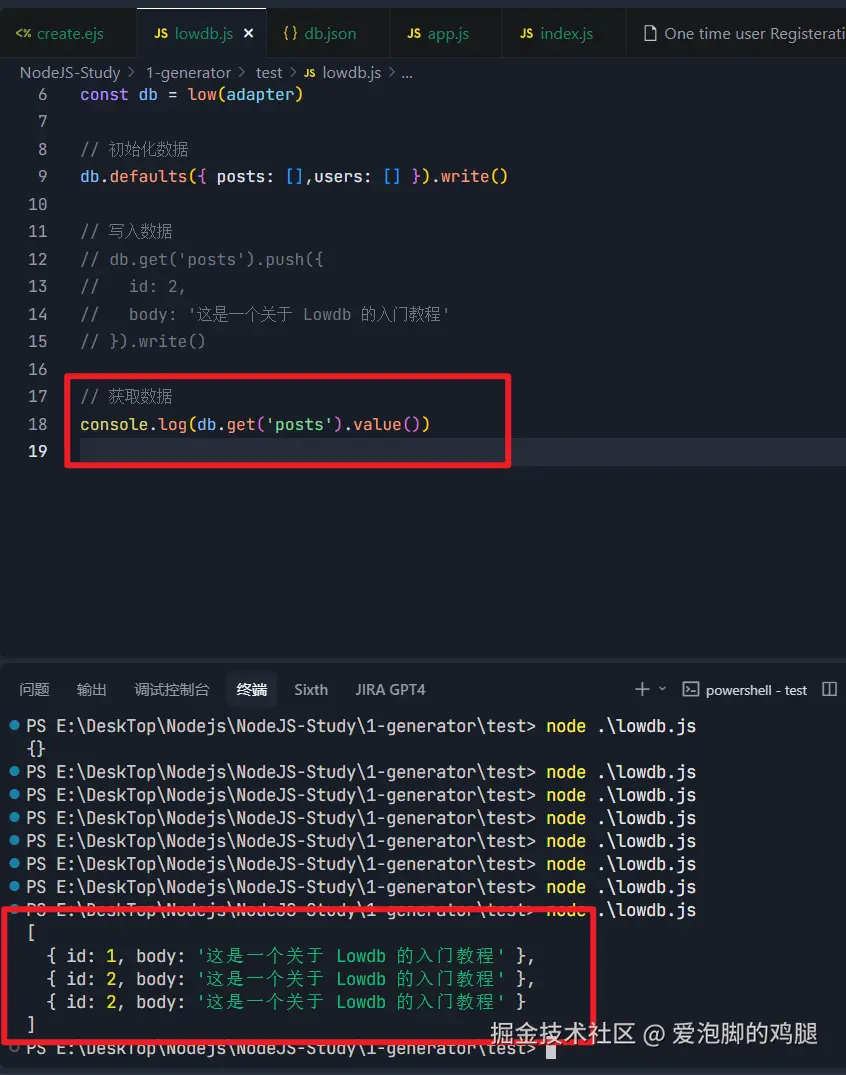This screenshot has width=846, height=1075.
Task: Click the JS icon in breadcrumb
Action: [x=310, y=73]
